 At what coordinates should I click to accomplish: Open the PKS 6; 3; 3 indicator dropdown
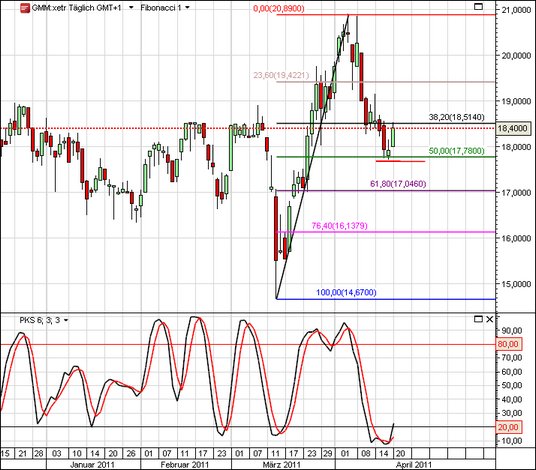pyautogui.click(x=66, y=320)
